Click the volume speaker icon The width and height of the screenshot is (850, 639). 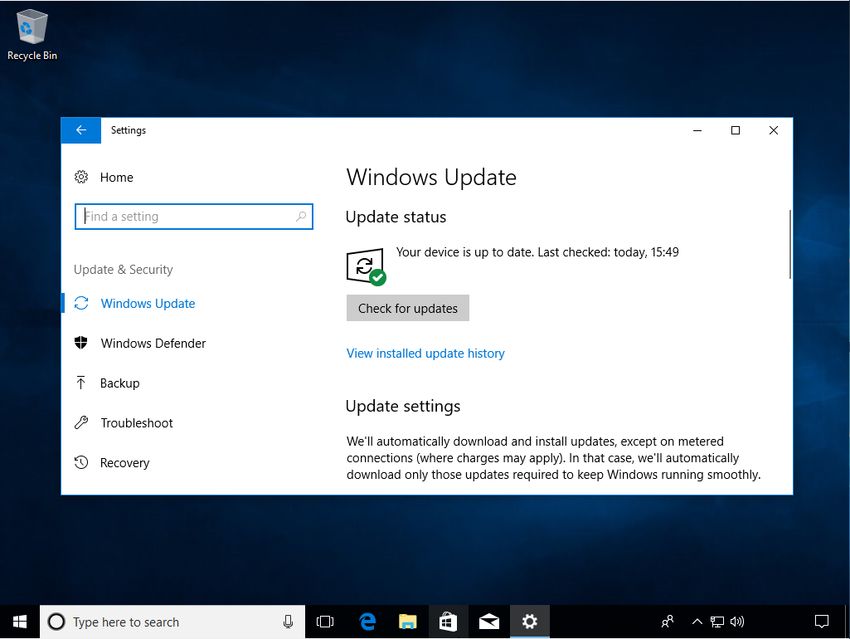tap(737, 622)
